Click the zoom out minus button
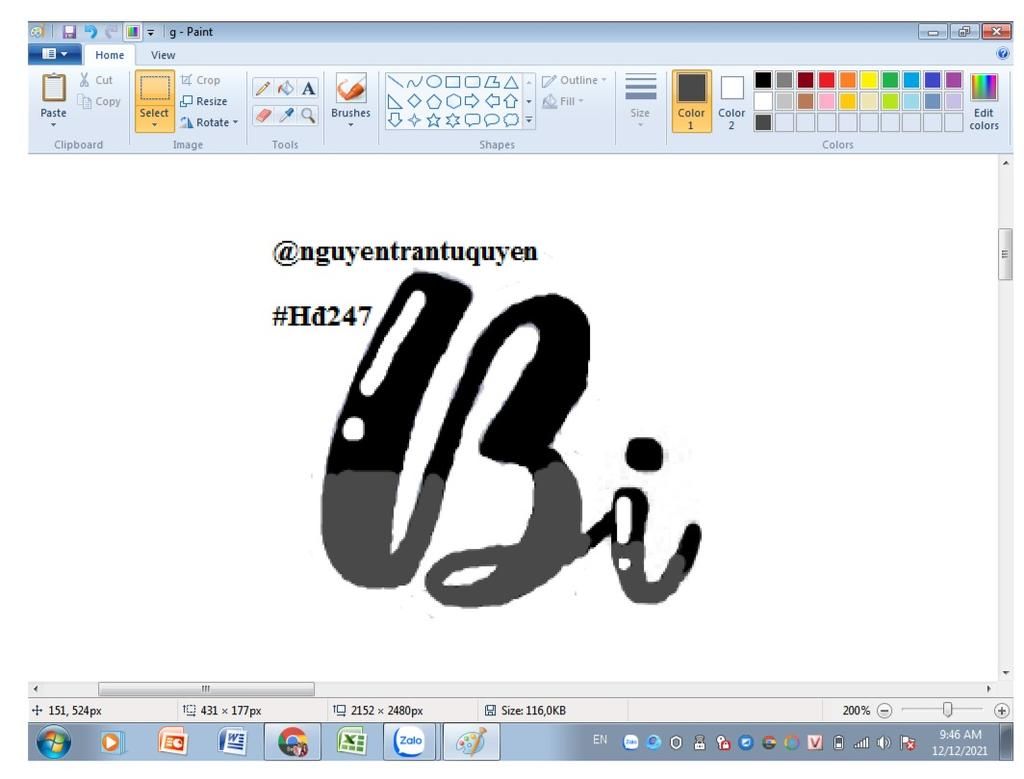Viewport: 1024px width, 779px height. (884, 710)
